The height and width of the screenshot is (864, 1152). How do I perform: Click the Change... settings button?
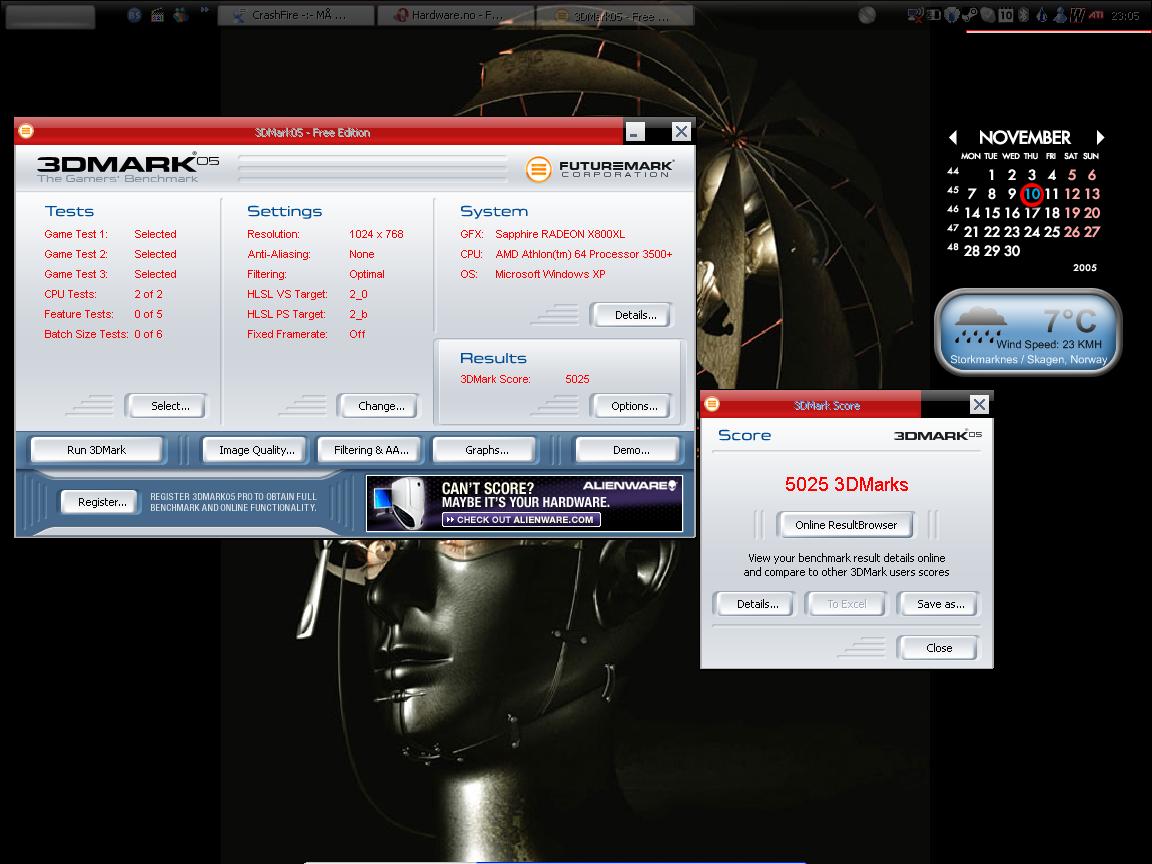coord(378,406)
